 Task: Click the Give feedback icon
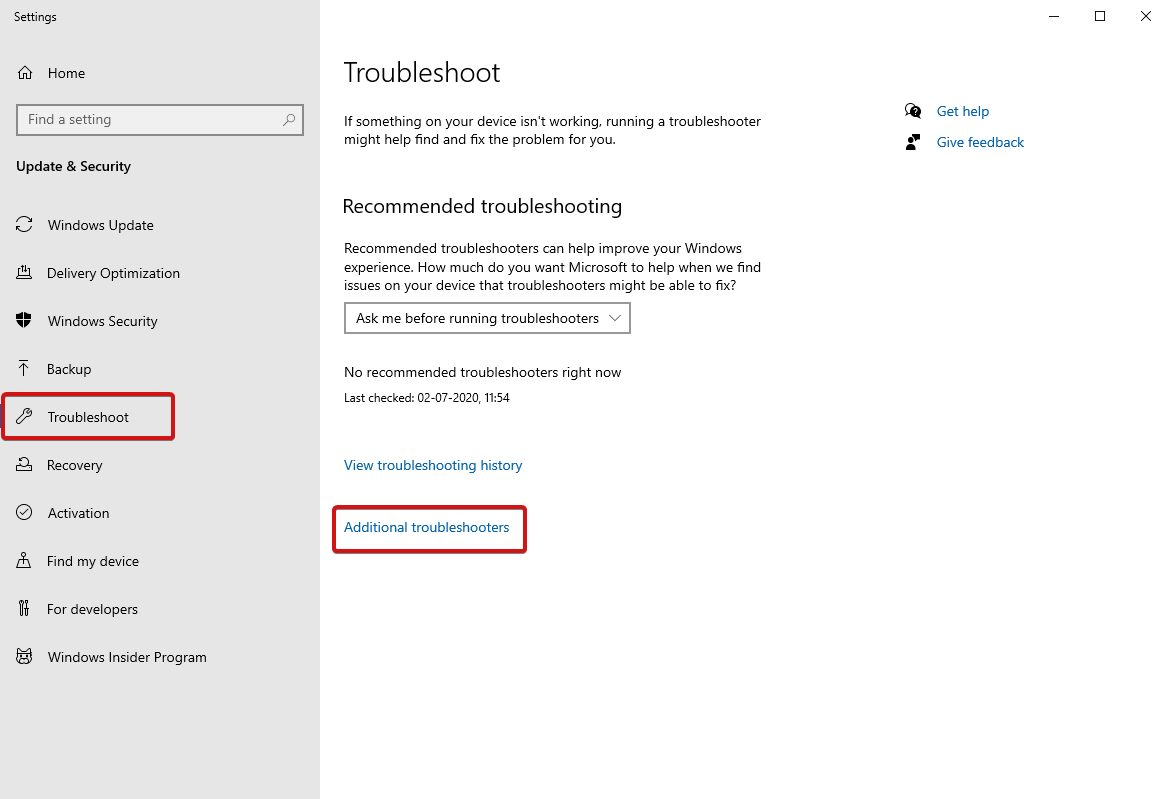click(x=912, y=141)
